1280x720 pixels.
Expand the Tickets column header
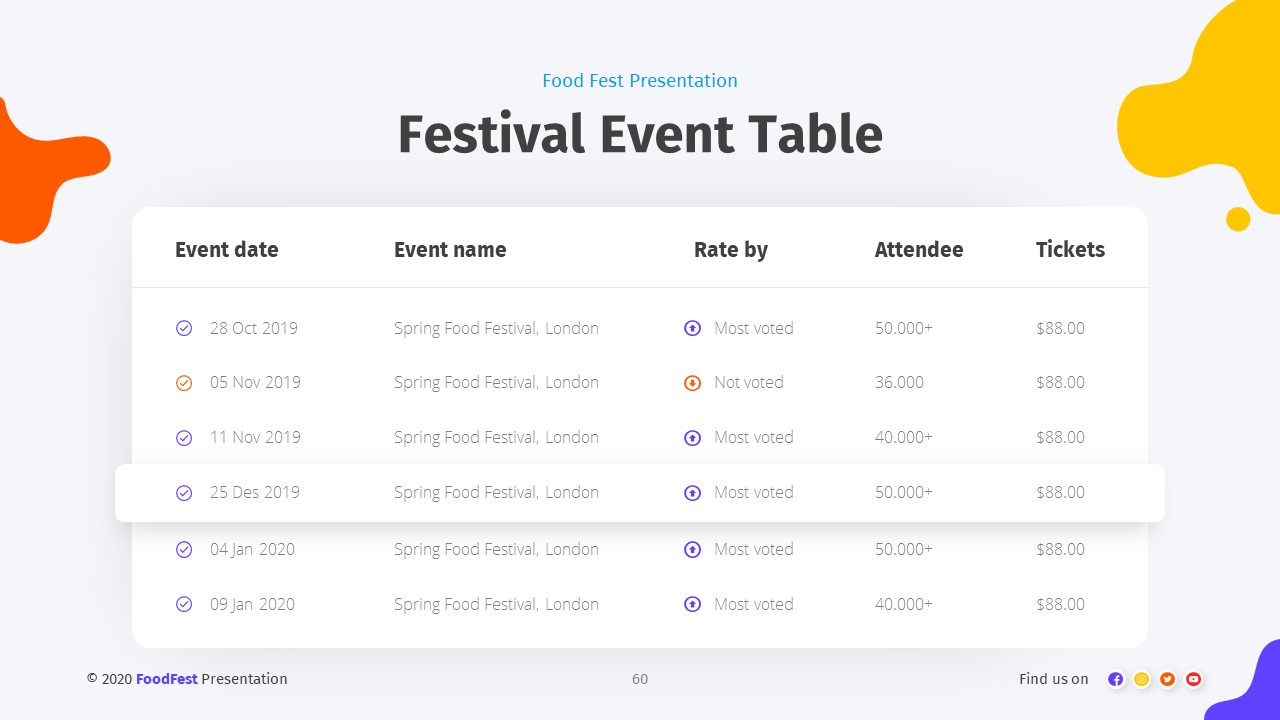(x=1070, y=250)
